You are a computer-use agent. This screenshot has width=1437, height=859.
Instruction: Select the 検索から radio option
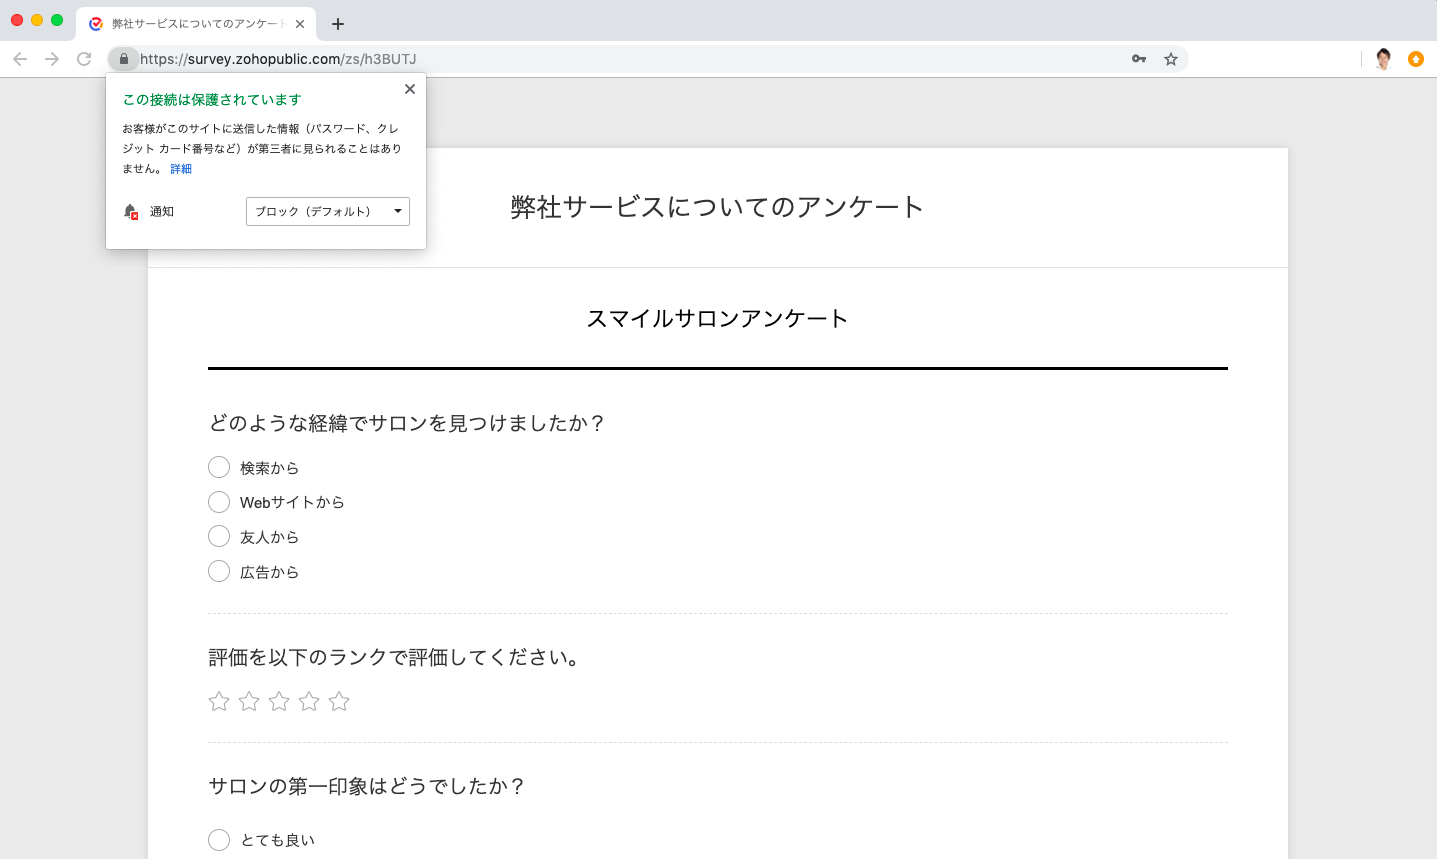pyautogui.click(x=219, y=467)
